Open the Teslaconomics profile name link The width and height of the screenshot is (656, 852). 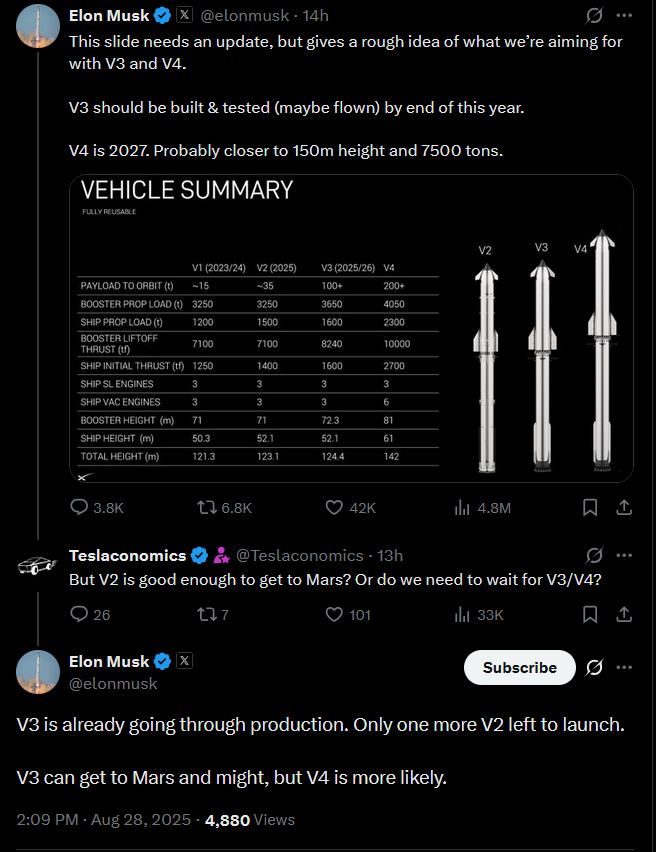pos(127,555)
